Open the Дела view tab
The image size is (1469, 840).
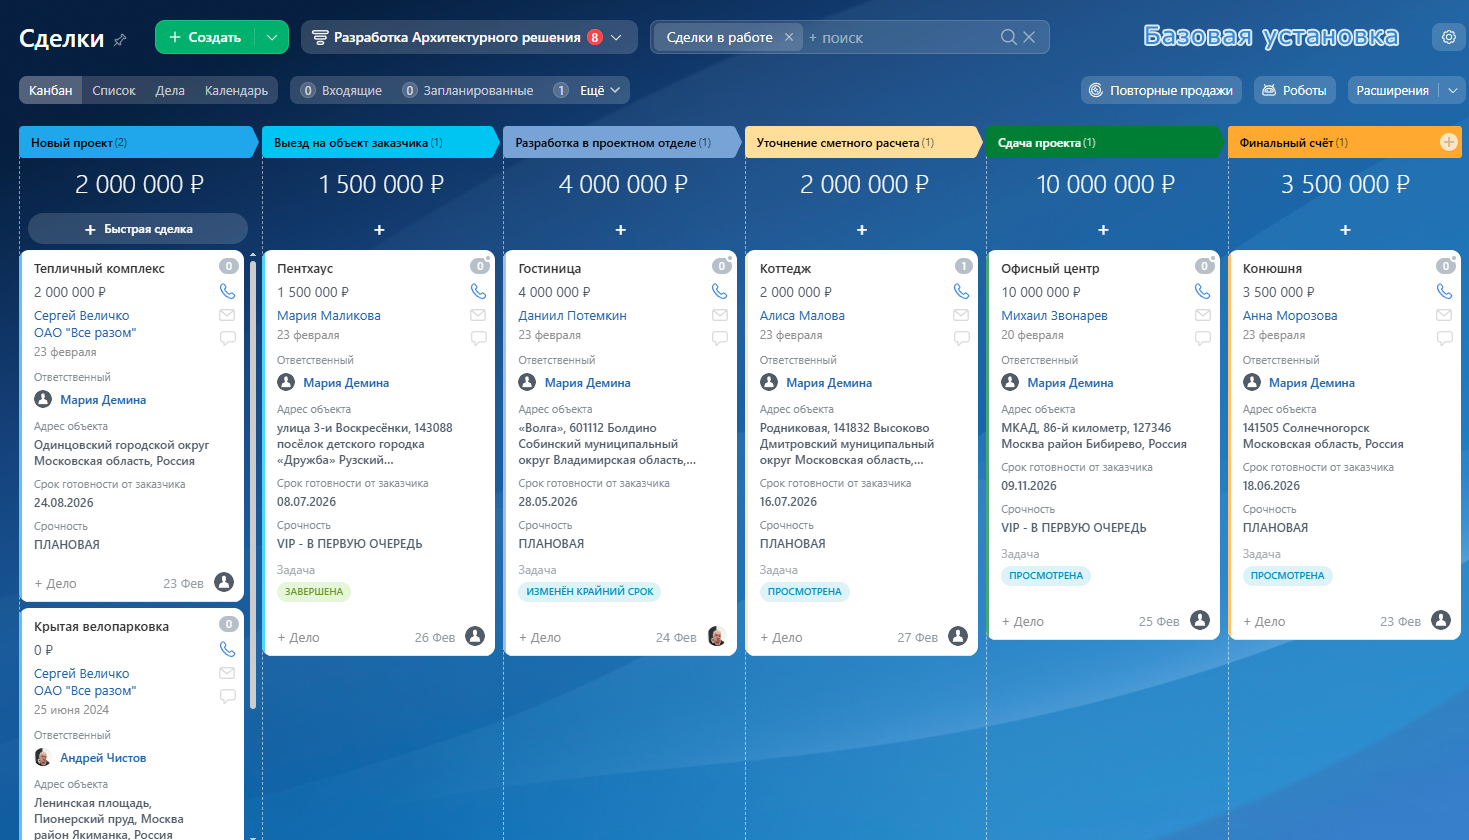coord(170,90)
